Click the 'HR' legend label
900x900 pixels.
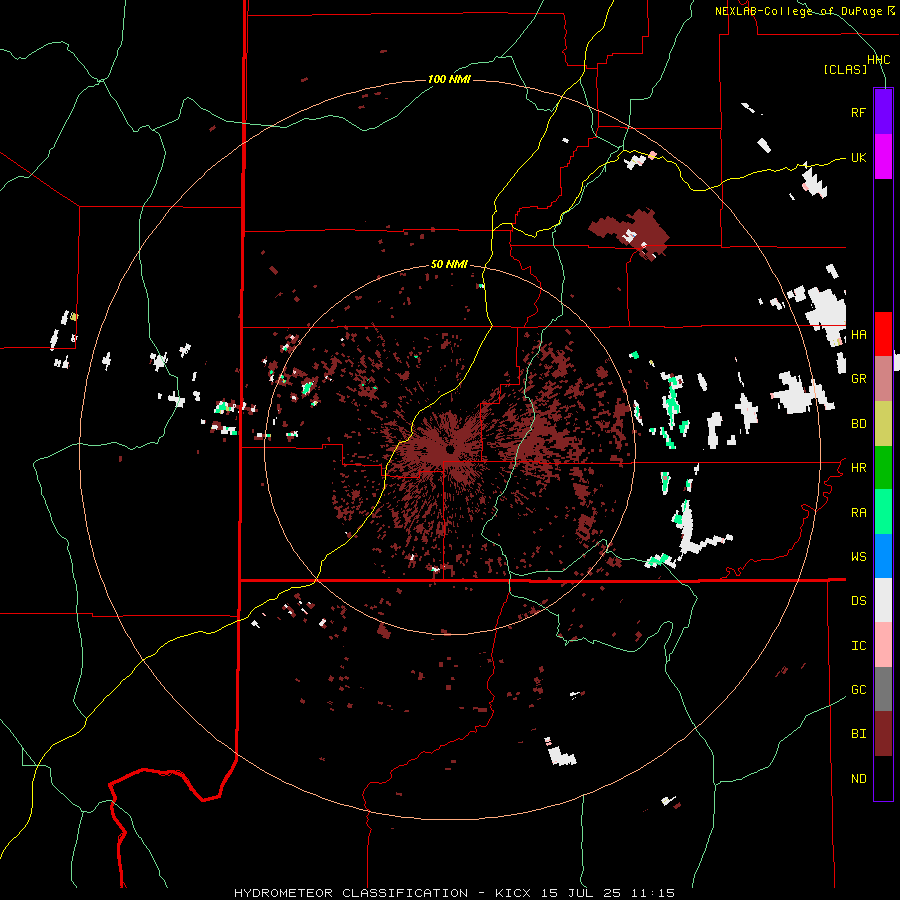tap(858, 468)
